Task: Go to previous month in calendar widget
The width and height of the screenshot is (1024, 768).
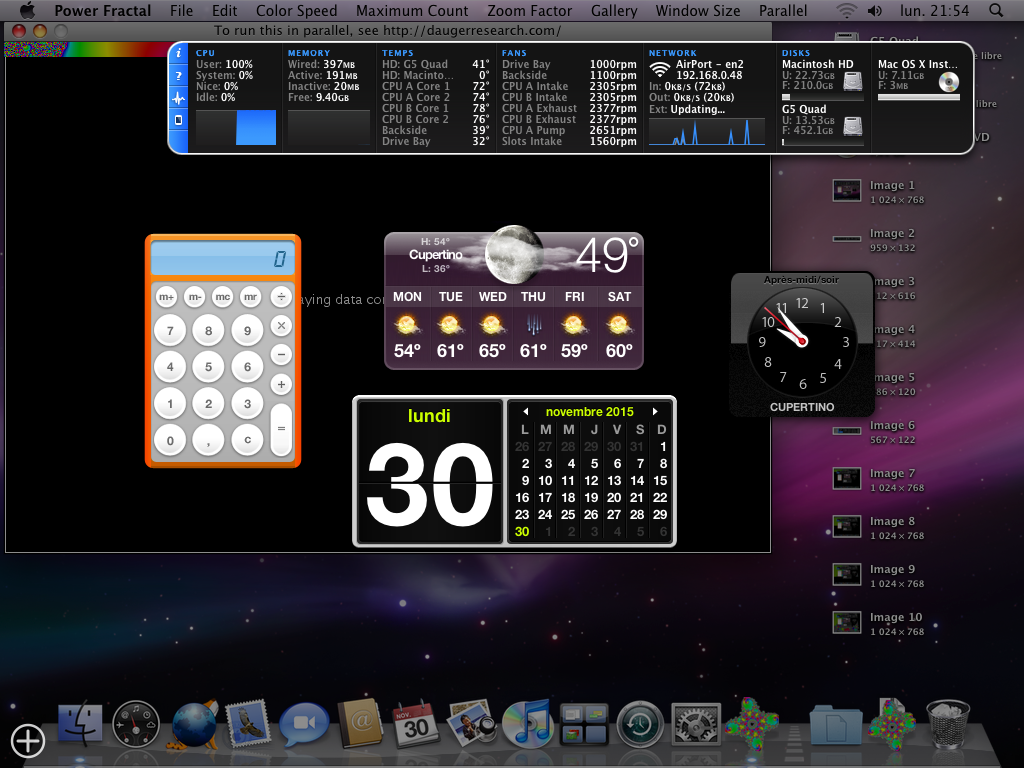Action: [x=526, y=411]
